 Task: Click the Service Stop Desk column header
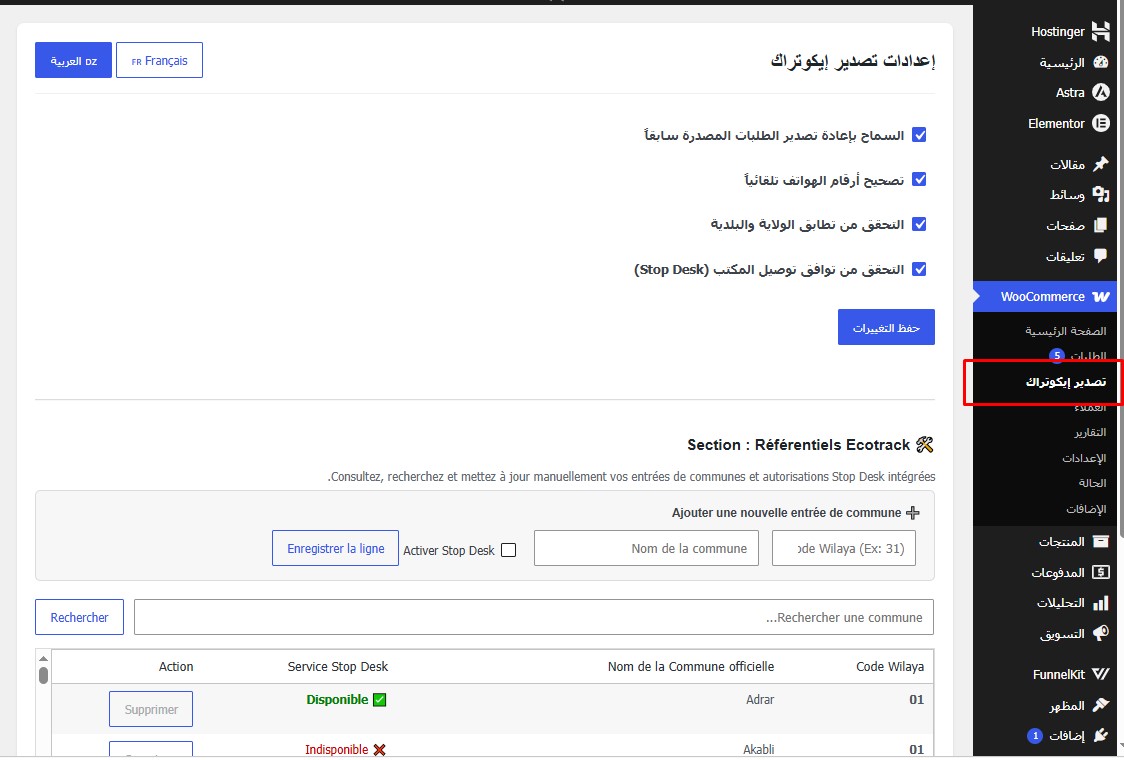[338, 666]
